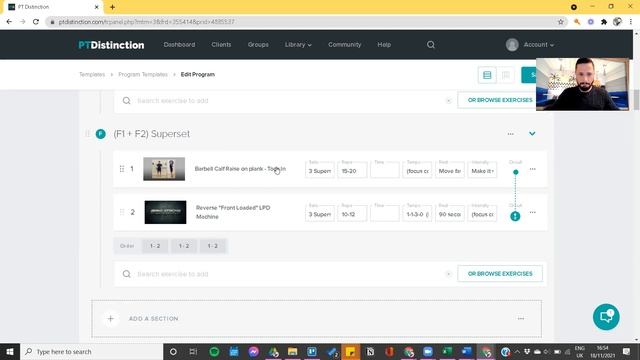Click the Reps field showing 10-12

(352, 213)
